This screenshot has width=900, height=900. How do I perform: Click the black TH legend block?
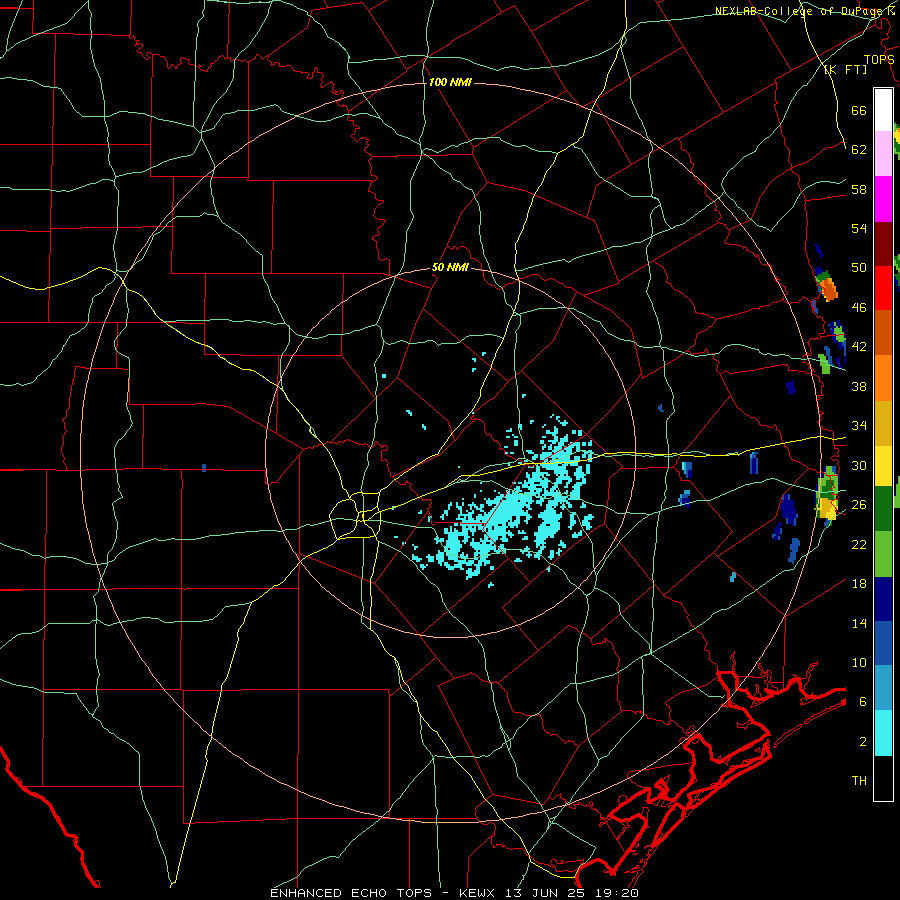tap(883, 778)
